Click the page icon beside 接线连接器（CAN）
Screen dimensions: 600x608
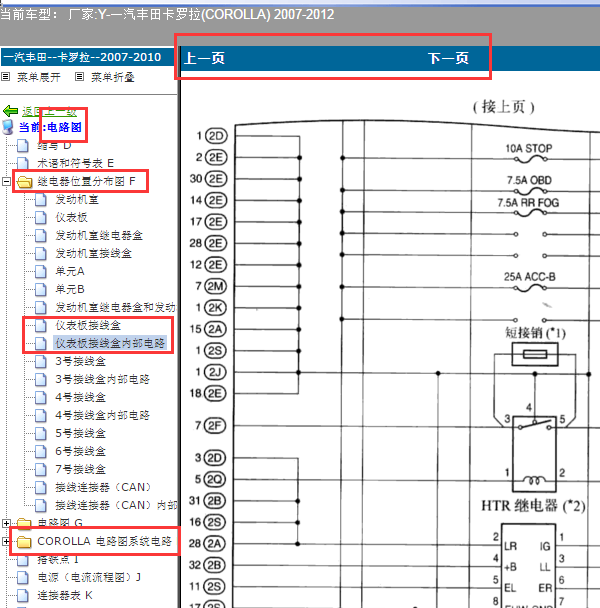41,487
